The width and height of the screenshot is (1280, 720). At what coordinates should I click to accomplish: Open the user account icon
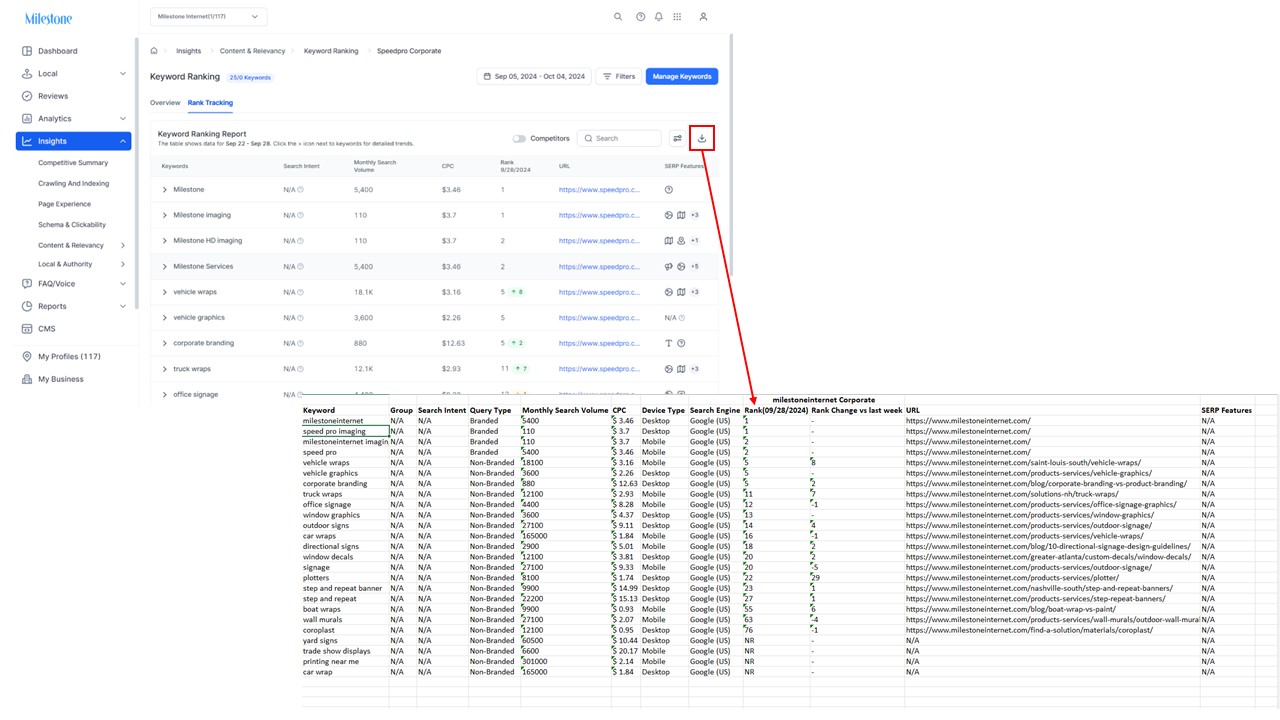703,17
